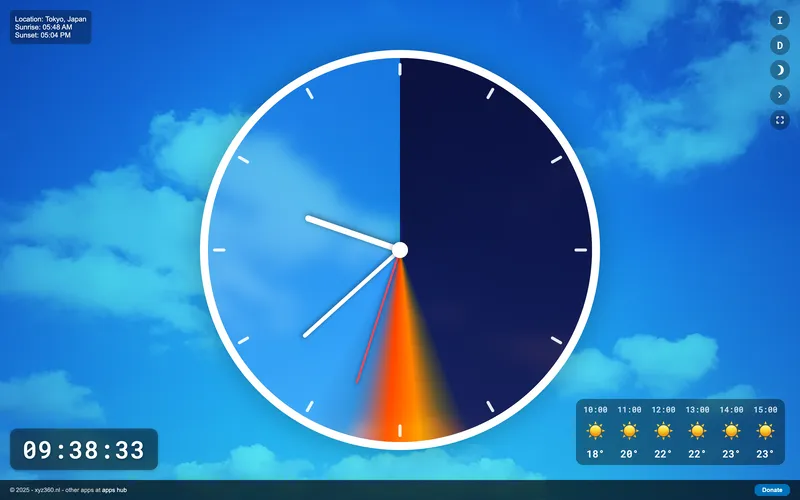Image resolution: width=800 pixels, height=500 pixels.
Task: Click the sun icon for 11:00 forecast
Action: [629, 431]
